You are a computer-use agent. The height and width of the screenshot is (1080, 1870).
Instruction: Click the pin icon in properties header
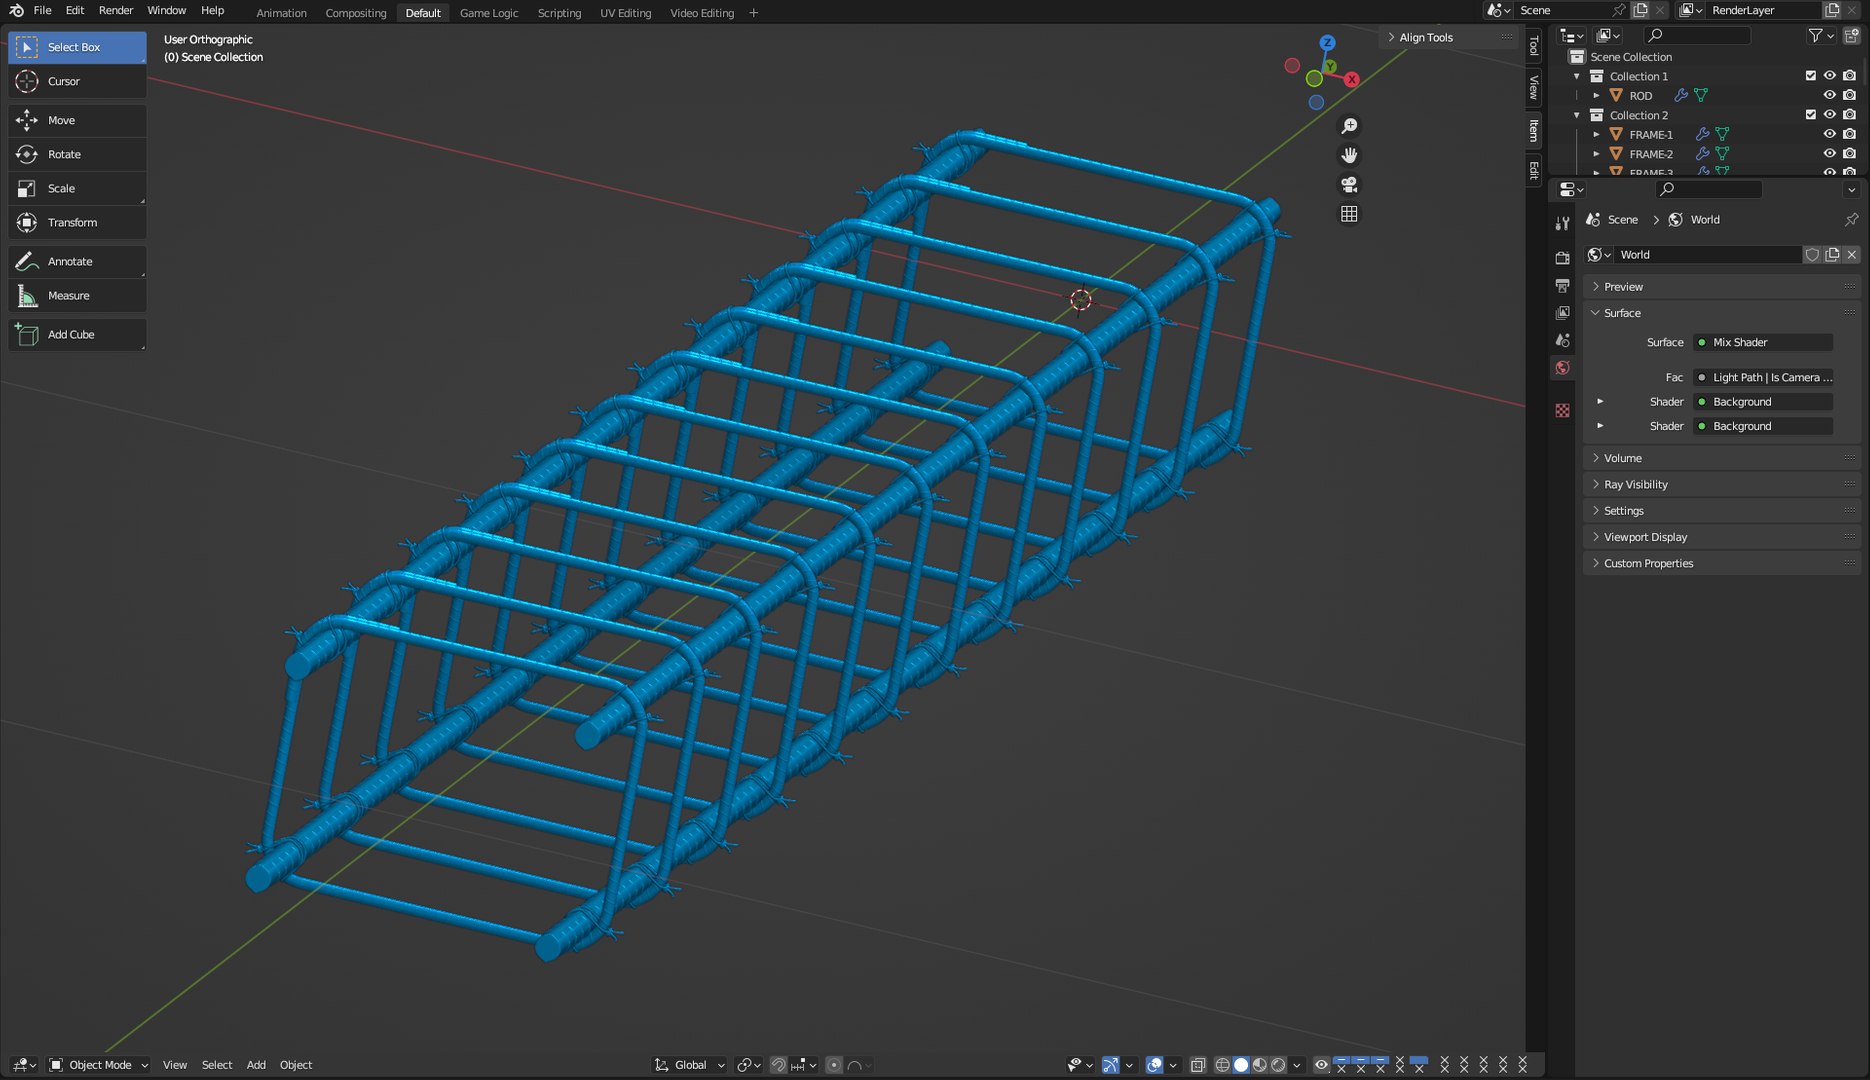[x=1851, y=219]
